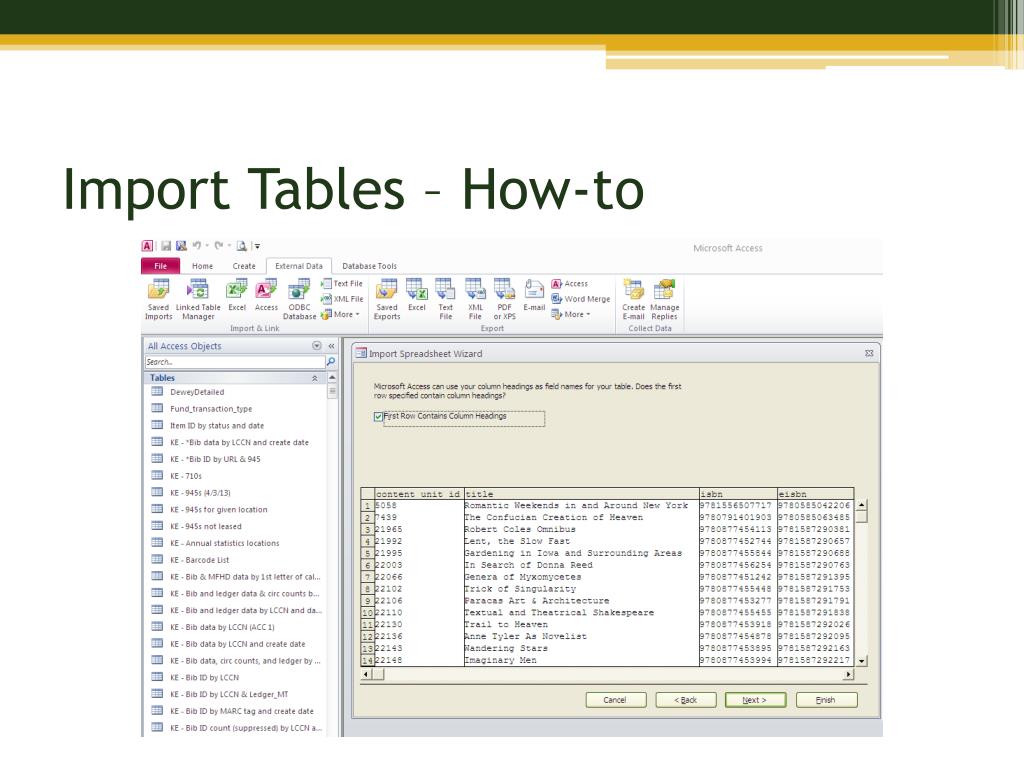
Task: Open Linked Table Manager
Action: (198, 299)
